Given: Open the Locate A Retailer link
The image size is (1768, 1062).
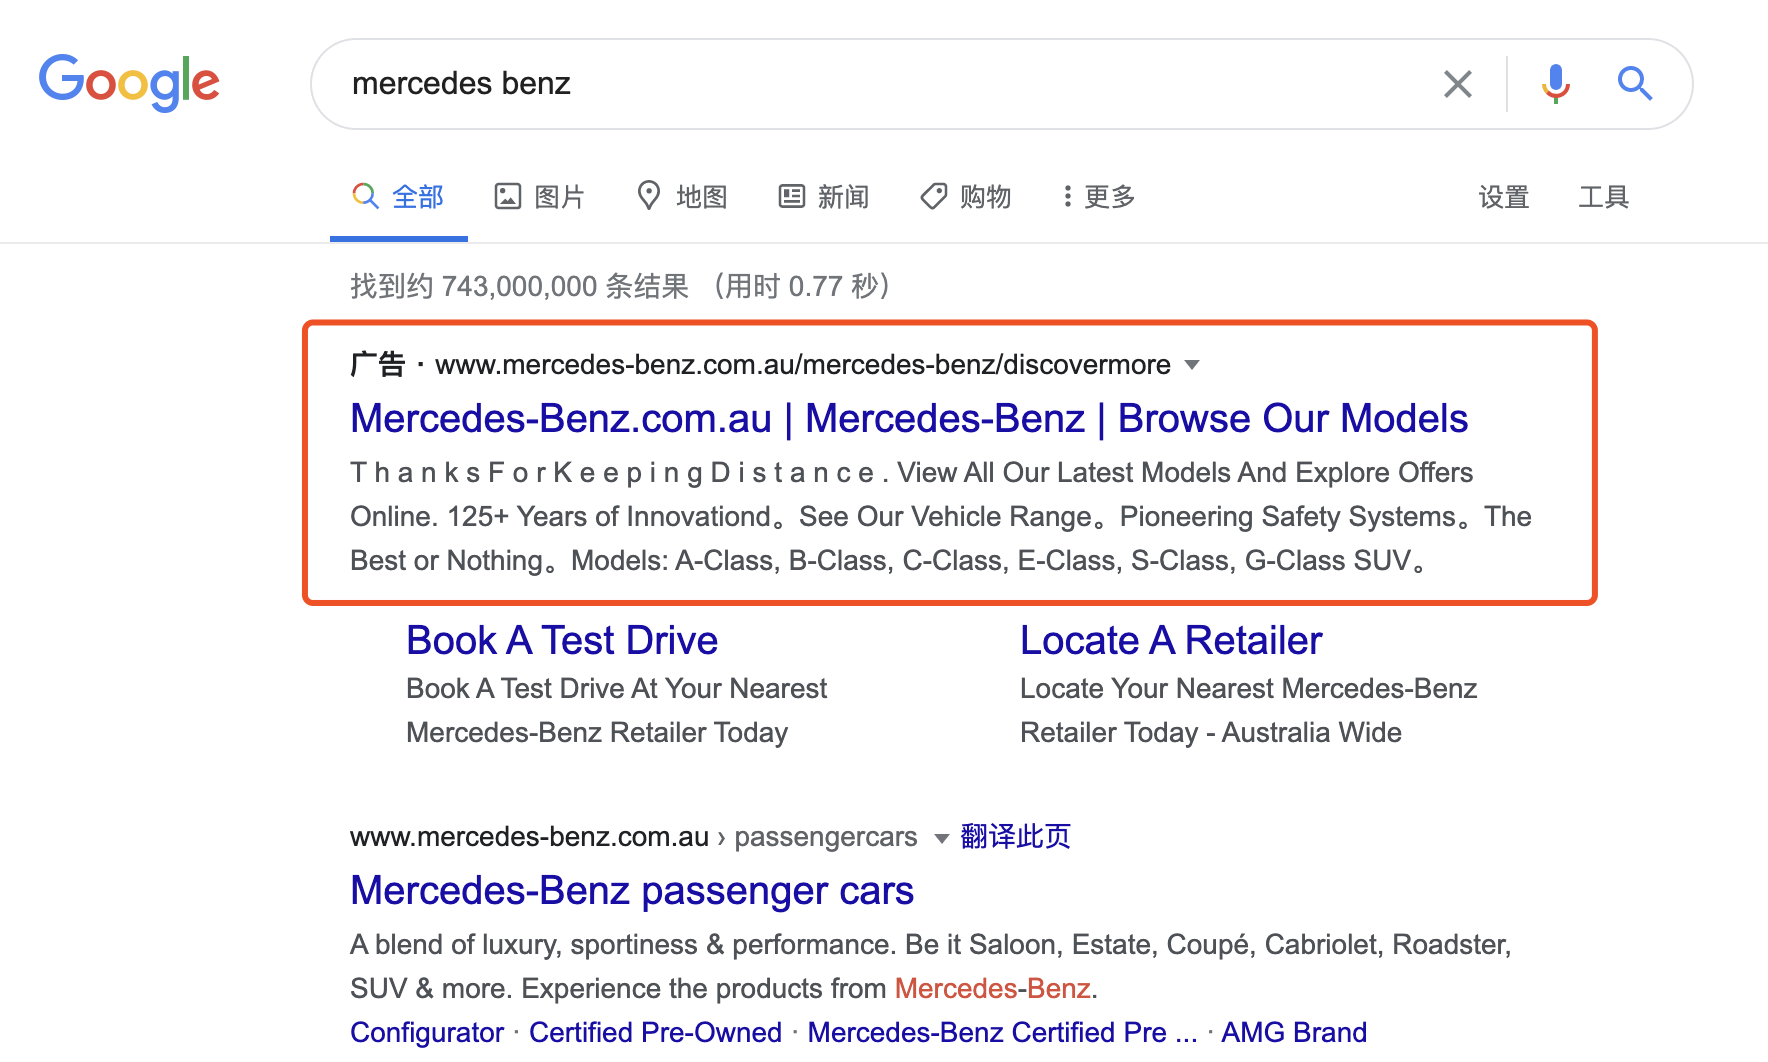Looking at the screenshot, I should [x=1171, y=640].
